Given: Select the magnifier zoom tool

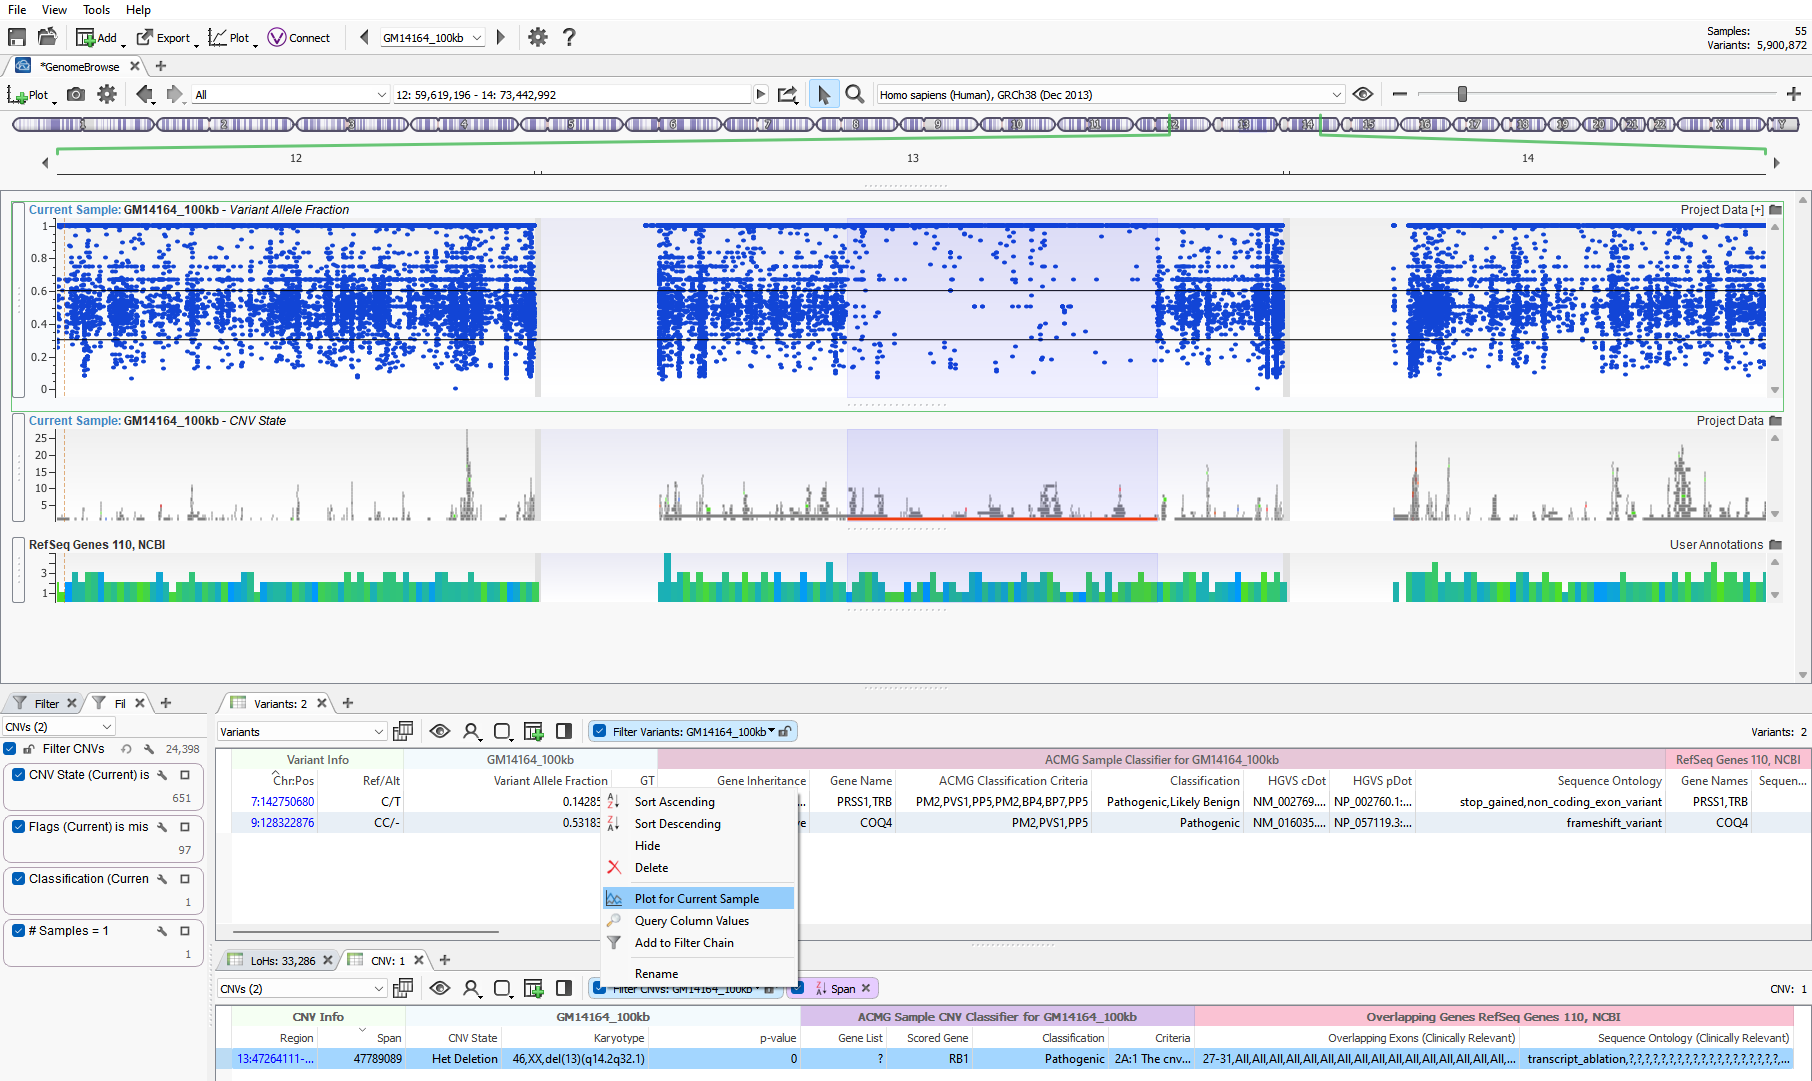Looking at the screenshot, I should [855, 94].
